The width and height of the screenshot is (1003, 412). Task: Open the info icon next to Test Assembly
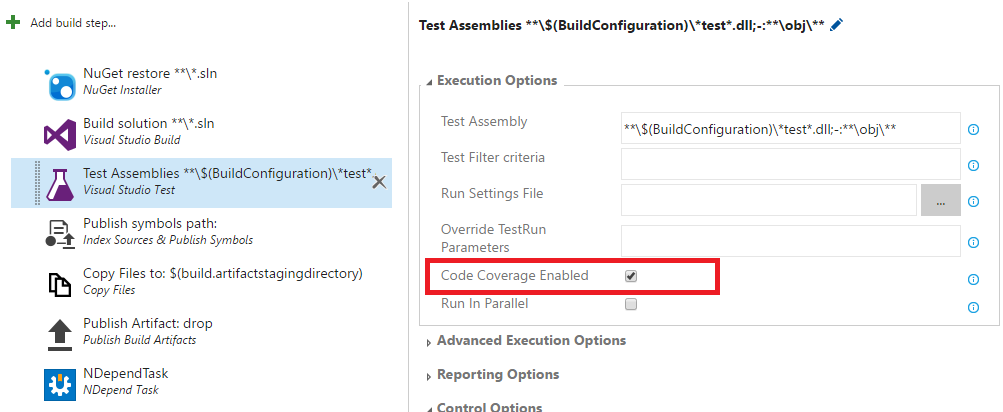point(973,129)
